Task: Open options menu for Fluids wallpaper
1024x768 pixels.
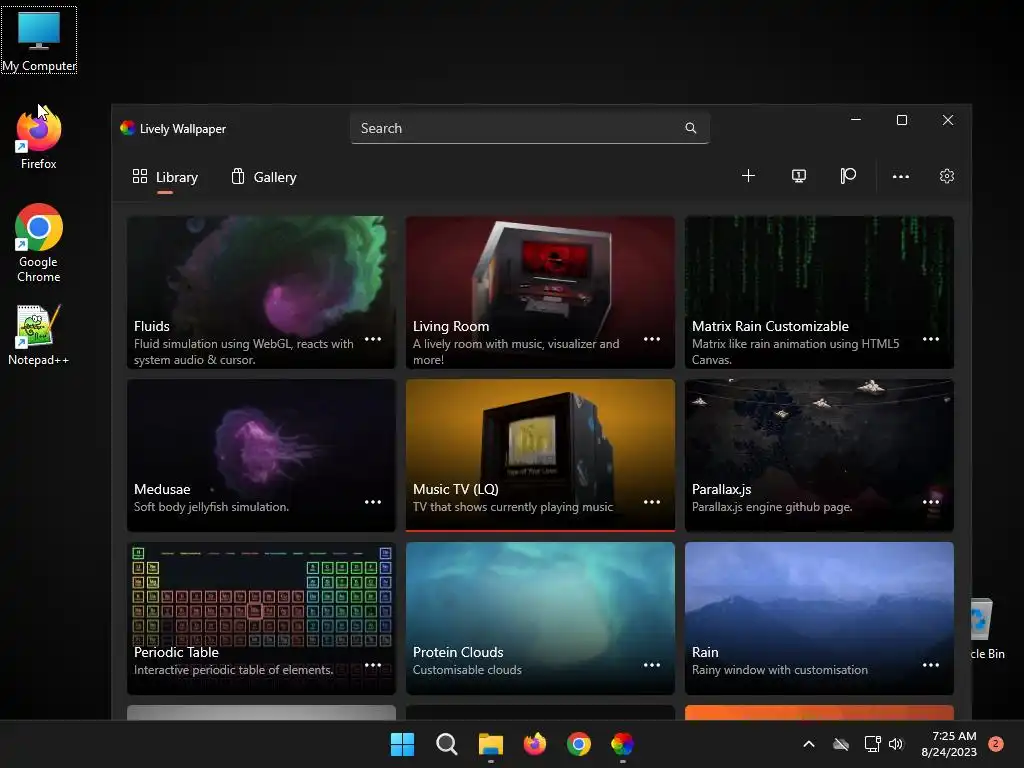Action: point(373,339)
